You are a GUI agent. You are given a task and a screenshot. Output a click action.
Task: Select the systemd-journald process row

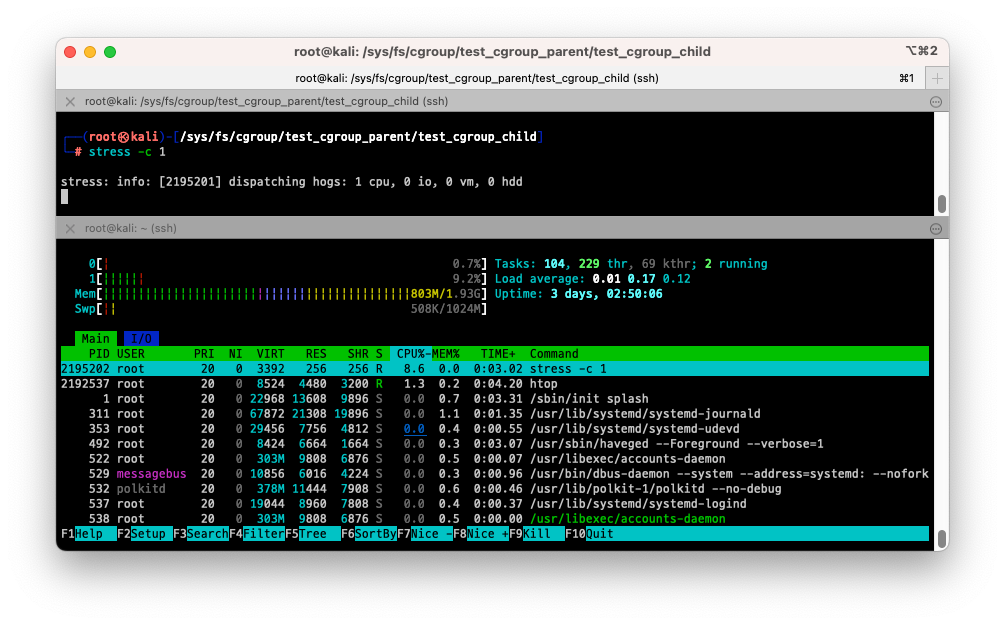point(495,414)
